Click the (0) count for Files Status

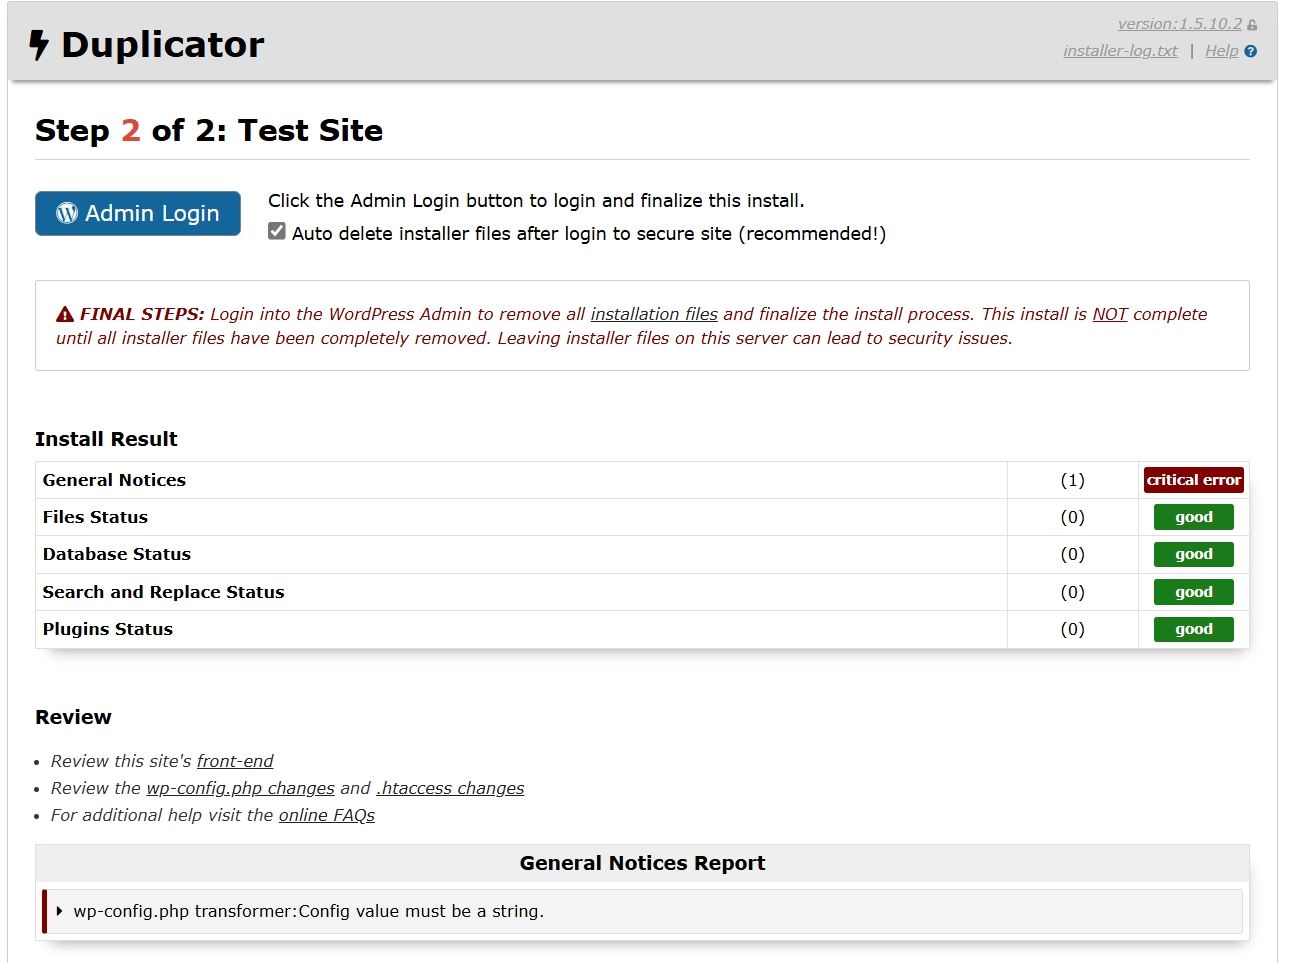tap(1072, 517)
